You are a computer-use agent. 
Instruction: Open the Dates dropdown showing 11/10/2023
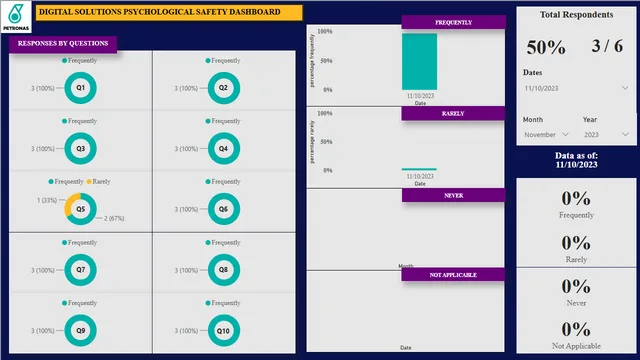point(576,88)
